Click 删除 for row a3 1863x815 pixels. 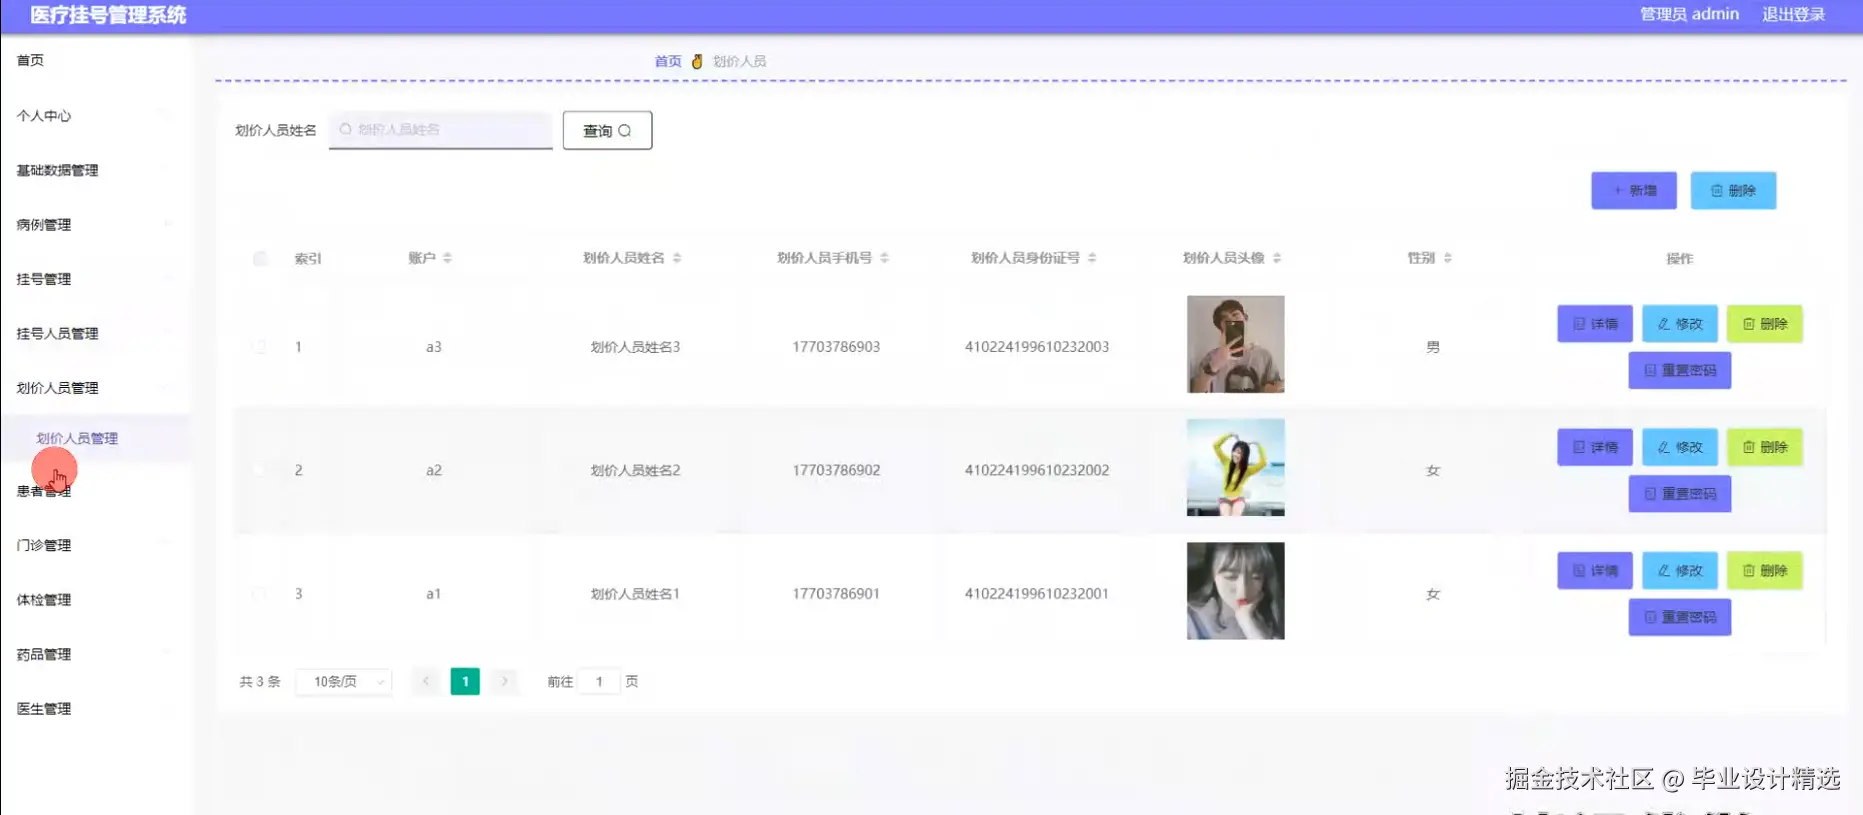coord(1765,324)
